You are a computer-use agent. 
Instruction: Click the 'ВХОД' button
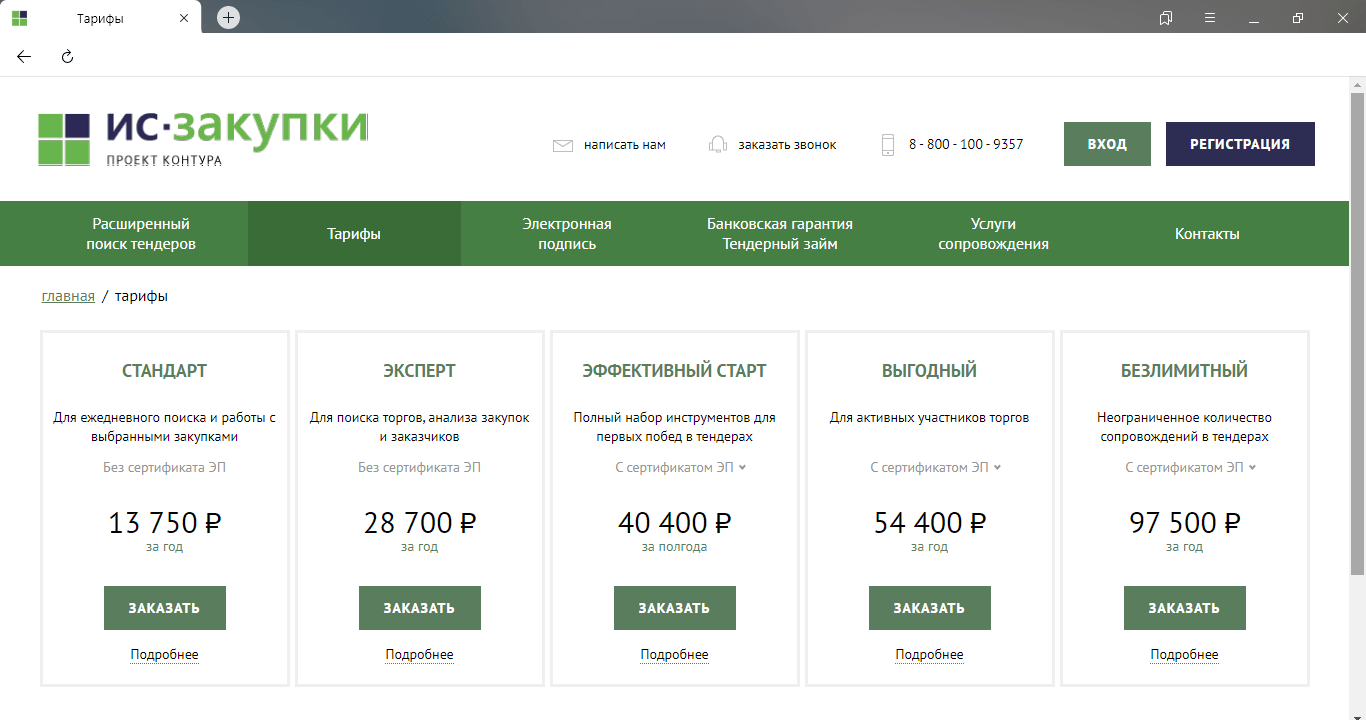[x=1107, y=144]
